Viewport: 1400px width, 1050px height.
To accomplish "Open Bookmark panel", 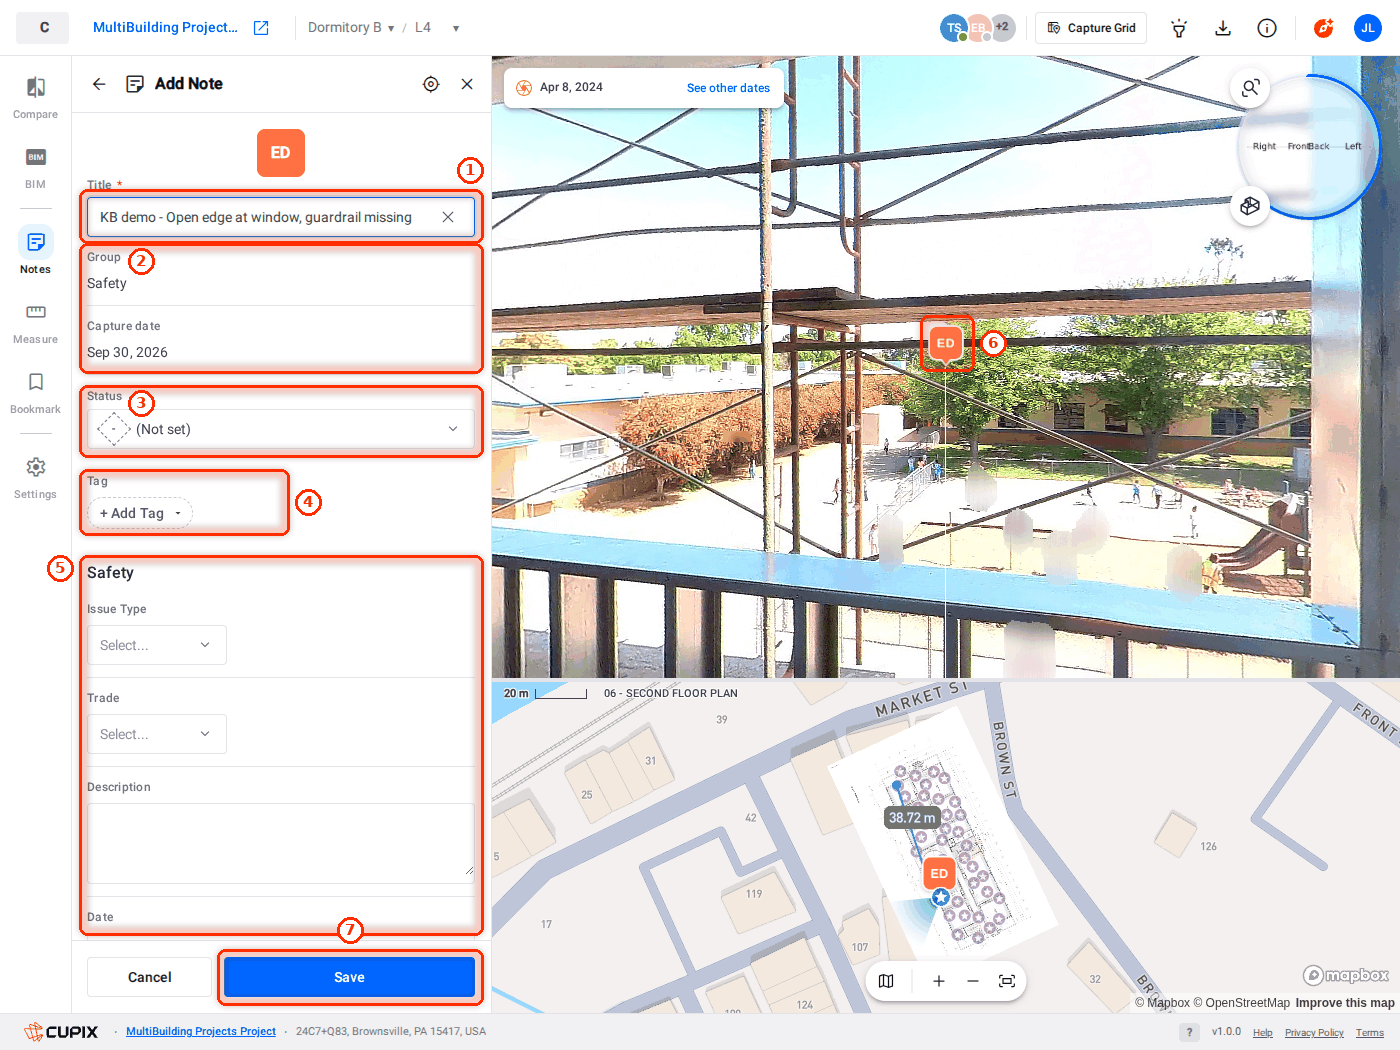I will click(x=35, y=393).
